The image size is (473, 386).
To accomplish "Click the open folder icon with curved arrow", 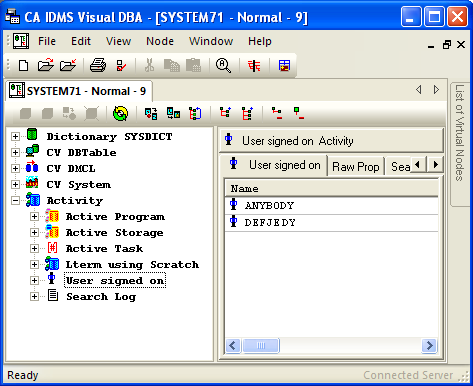I will tap(46, 65).
